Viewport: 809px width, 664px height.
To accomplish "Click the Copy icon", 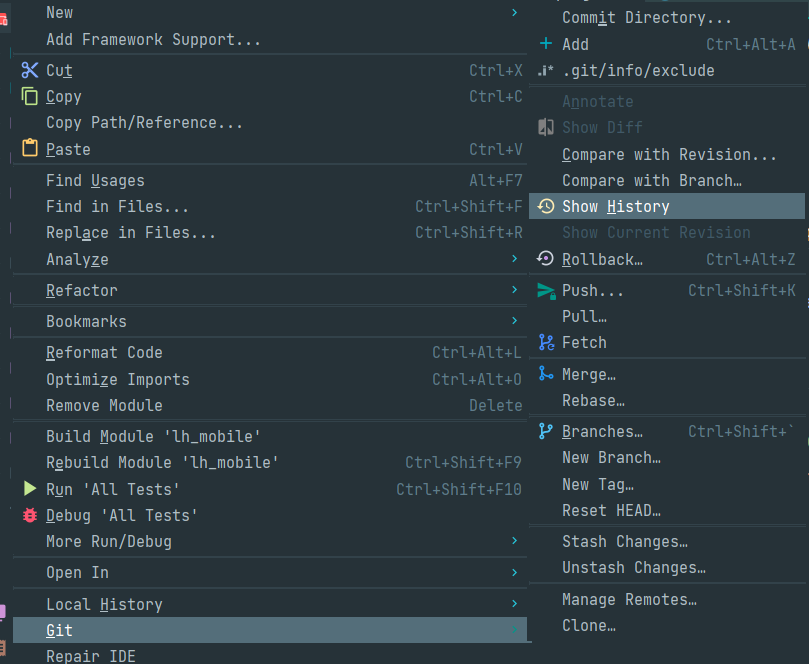I will 29,97.
